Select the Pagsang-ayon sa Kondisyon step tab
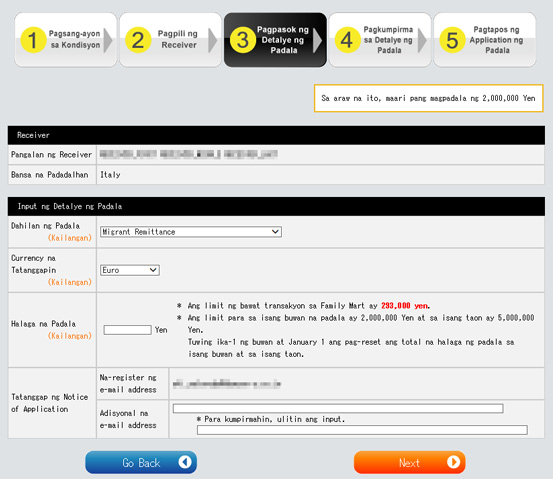Image resolution: width=553 pixels, height=479 pixels. [x=66, y=40]
